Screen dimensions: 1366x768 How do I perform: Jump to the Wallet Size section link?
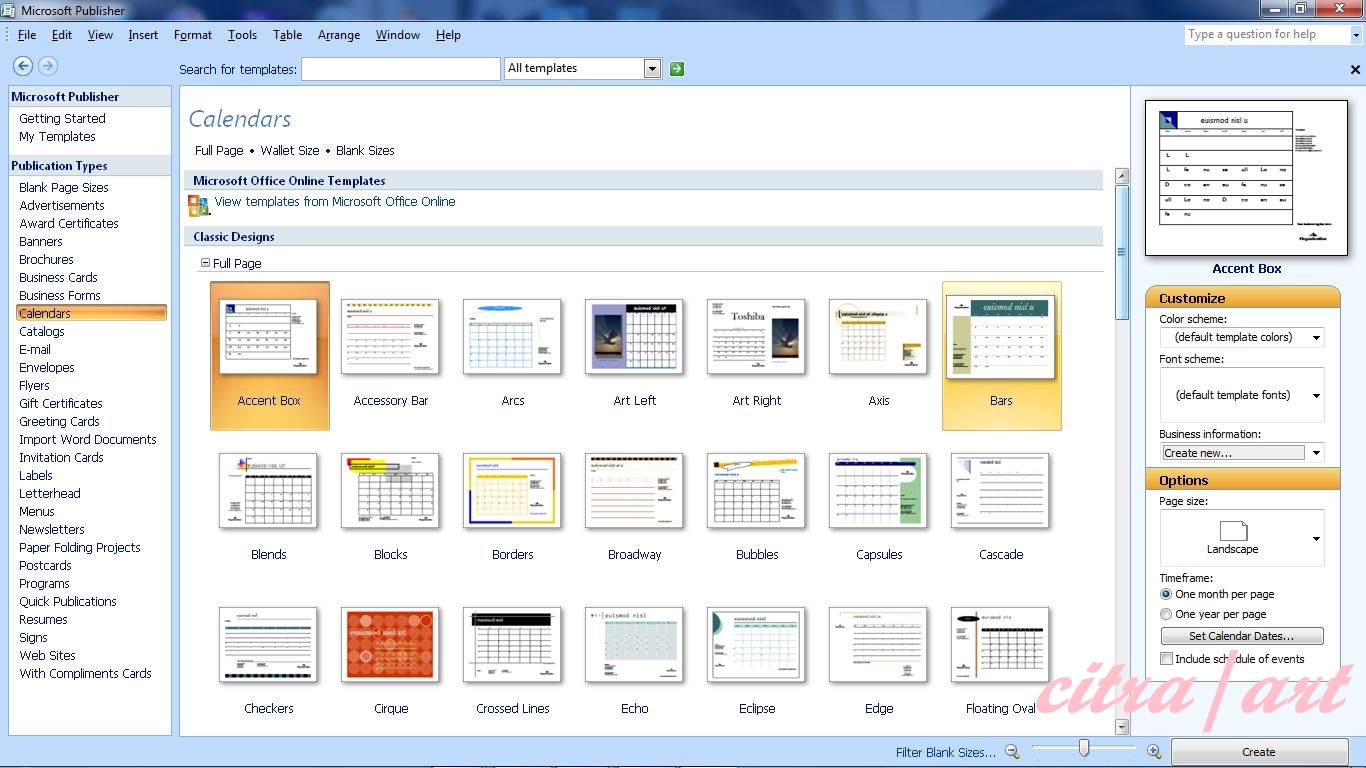tap(290, 151)
